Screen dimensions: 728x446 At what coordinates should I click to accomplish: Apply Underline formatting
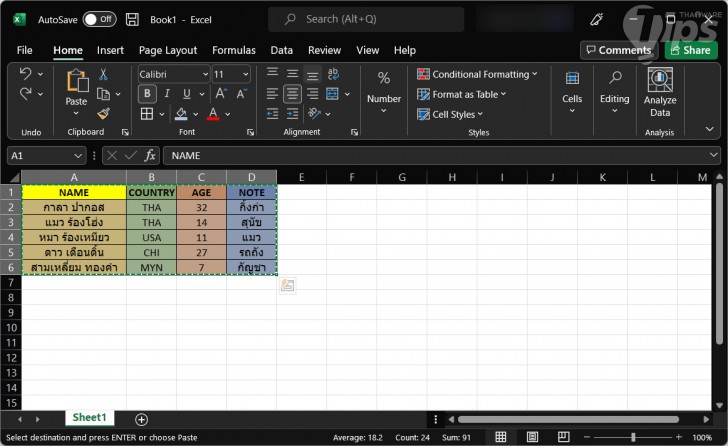187,94
